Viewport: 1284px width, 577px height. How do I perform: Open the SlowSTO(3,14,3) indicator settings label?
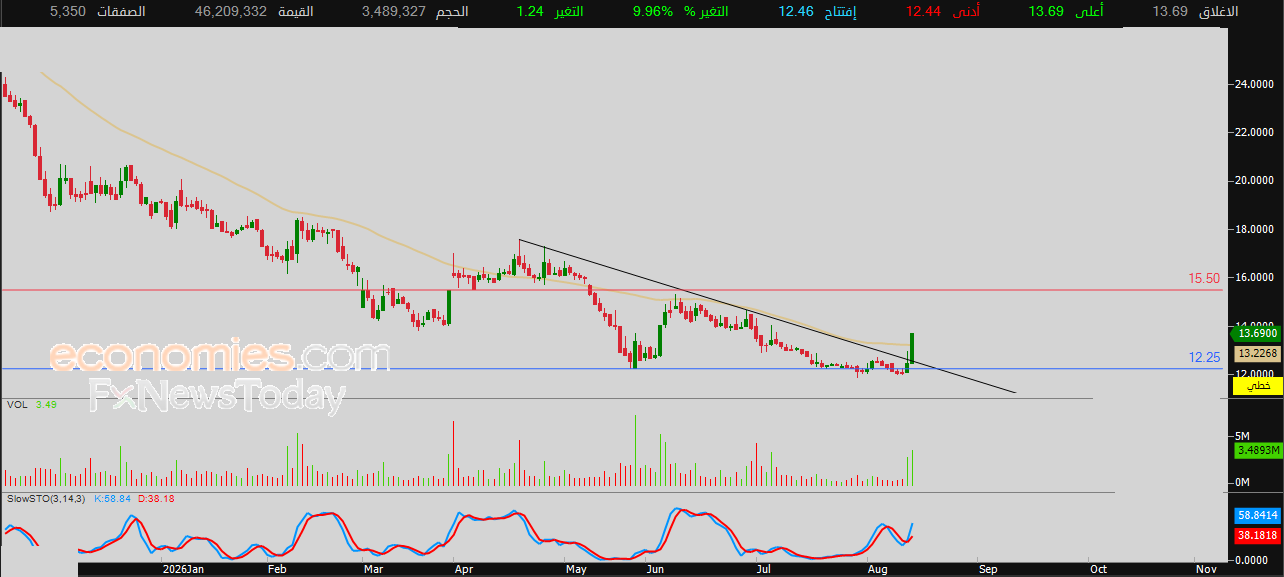(x=48, y=497)
